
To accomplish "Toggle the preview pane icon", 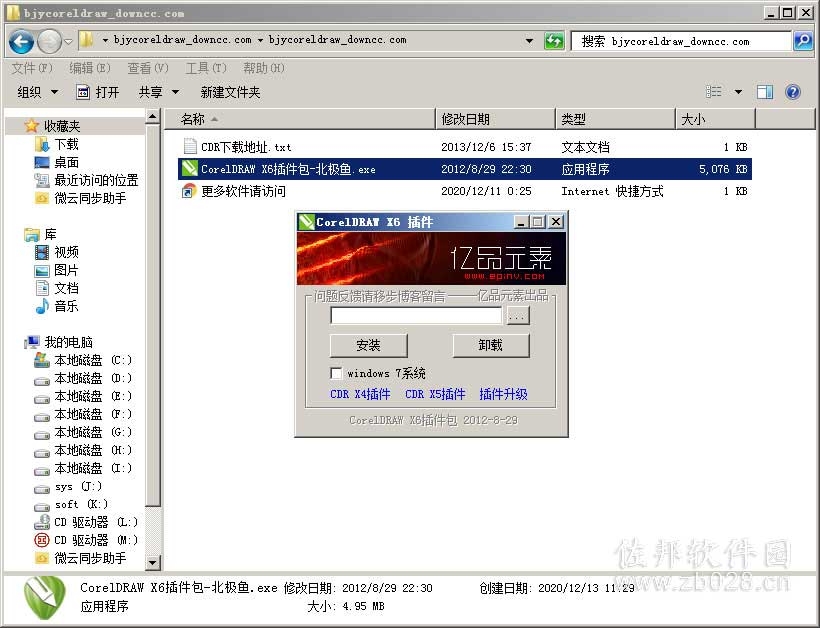I will [765, 92].
